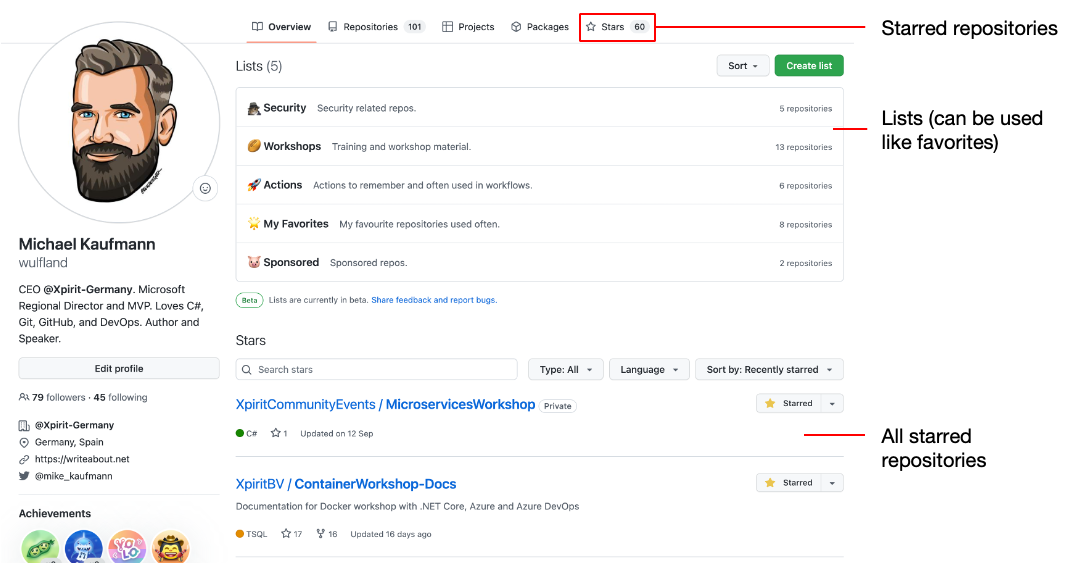
Task: Click the Packages box icon
Action: click(516, 27)
